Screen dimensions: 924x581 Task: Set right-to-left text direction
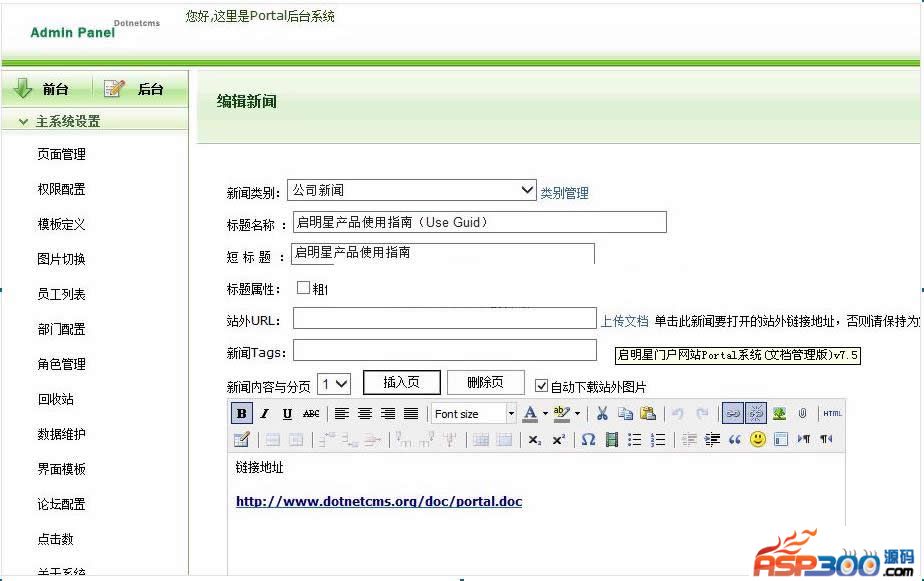827,440
